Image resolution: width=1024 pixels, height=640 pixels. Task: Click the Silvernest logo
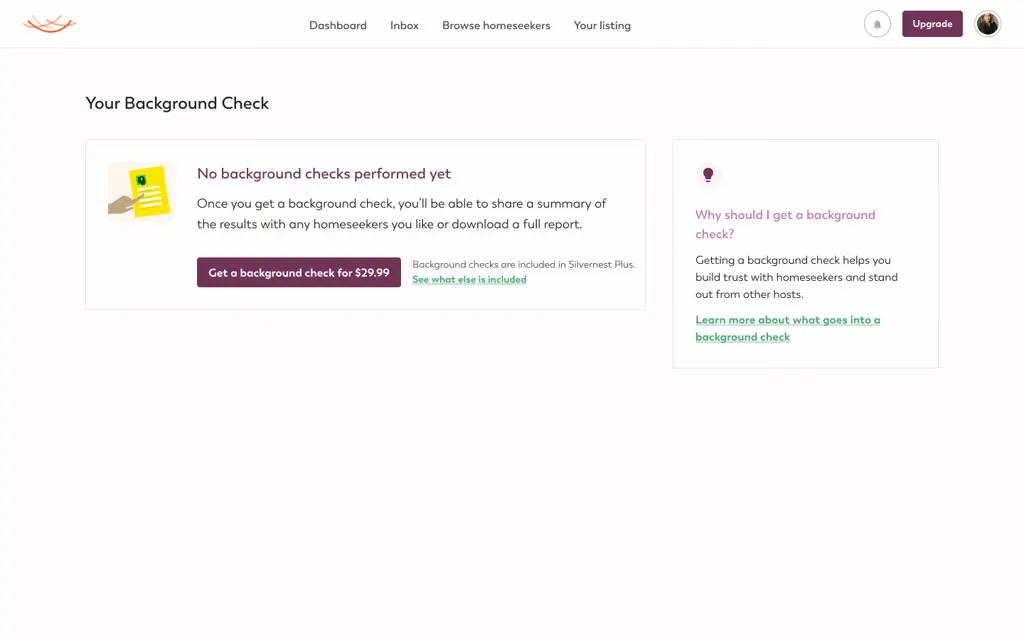pyautogui.click(x=50, y=24)
